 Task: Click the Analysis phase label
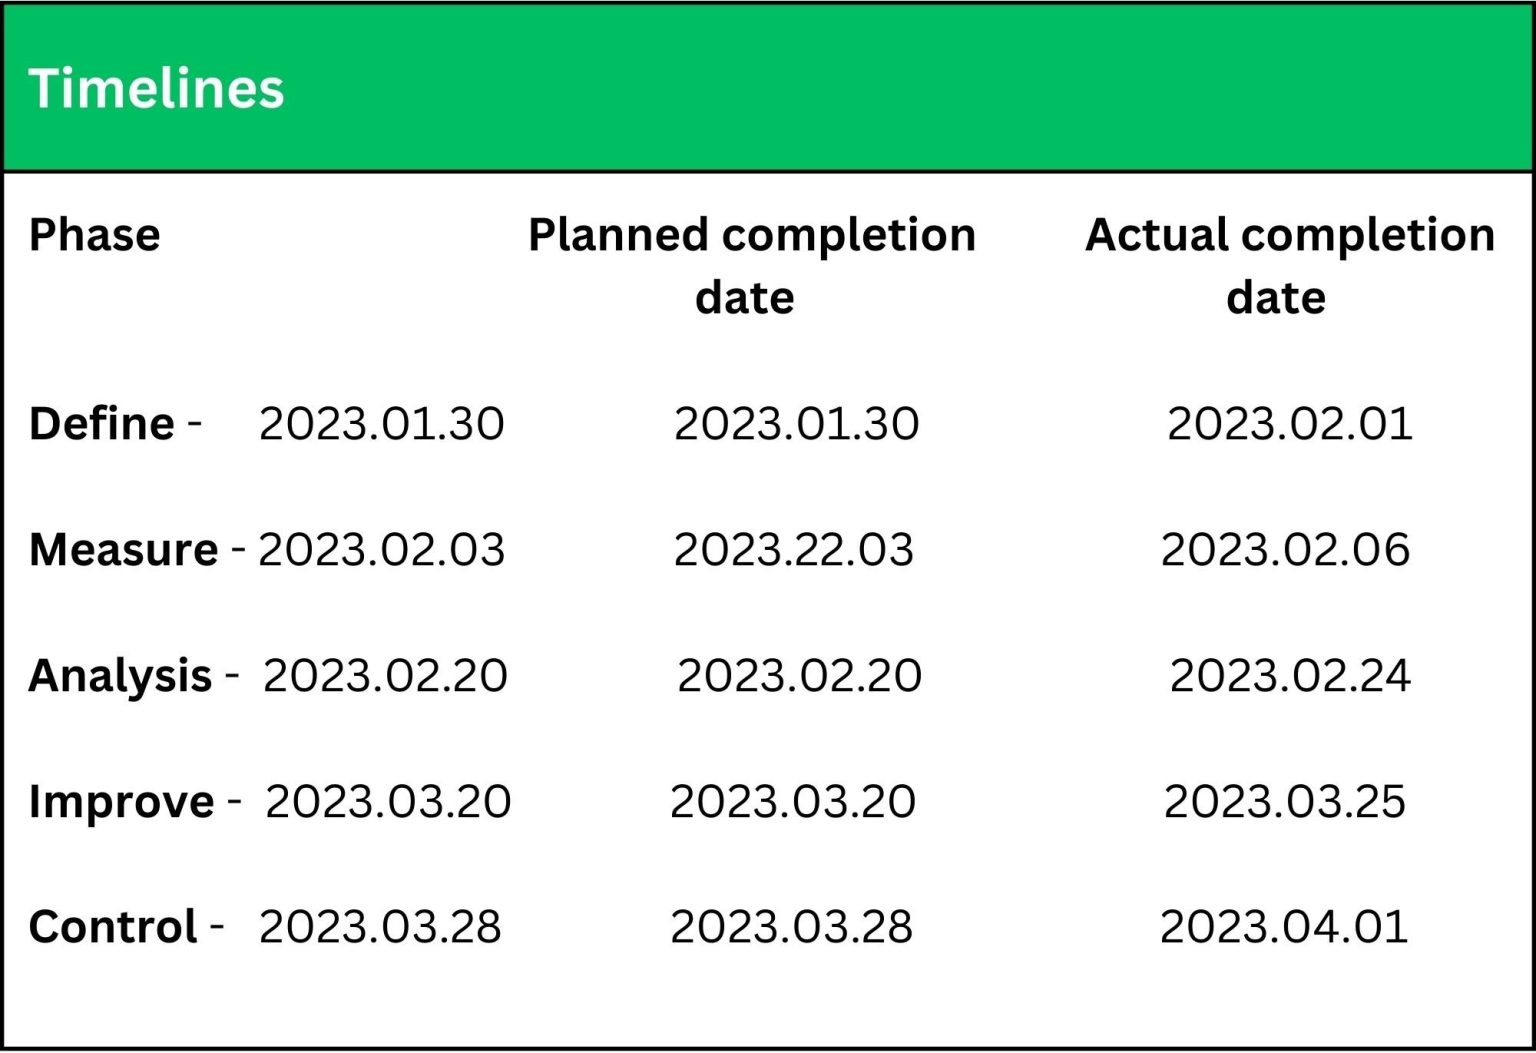[x=120, y=675]
